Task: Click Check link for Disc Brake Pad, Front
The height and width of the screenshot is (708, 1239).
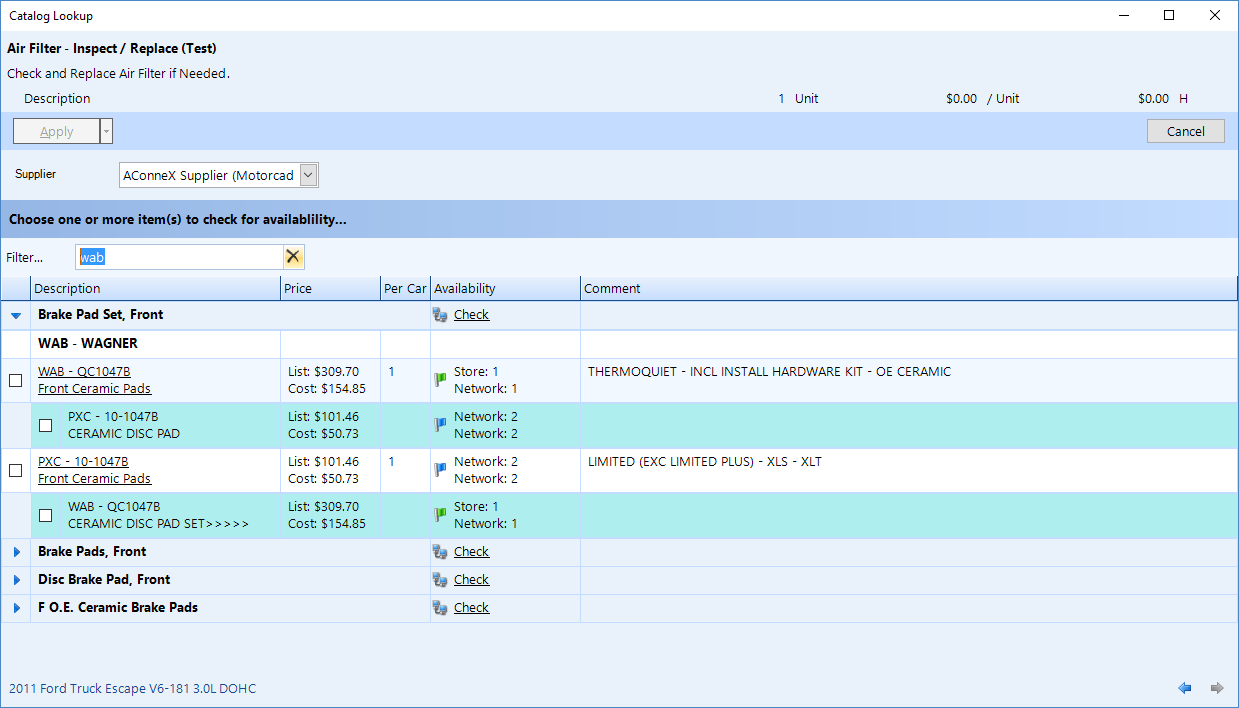Action: [x=471, y=580]
